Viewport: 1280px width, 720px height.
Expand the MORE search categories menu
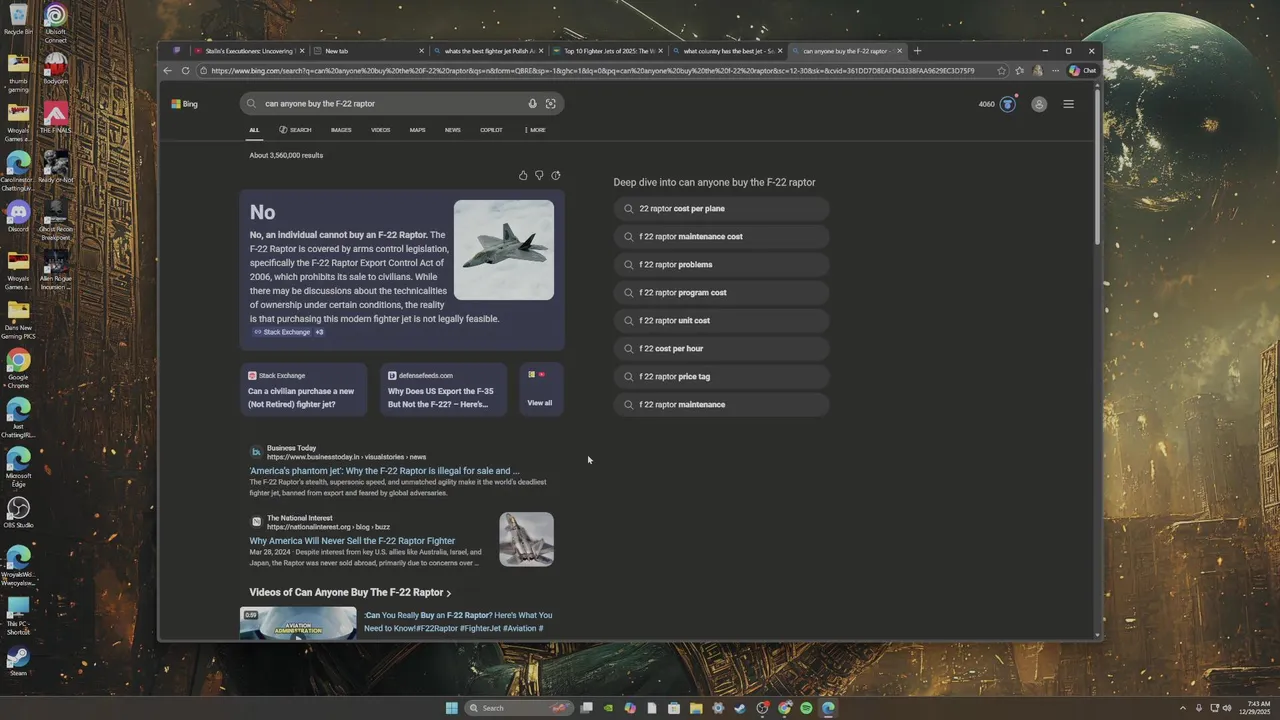[535, 130]
